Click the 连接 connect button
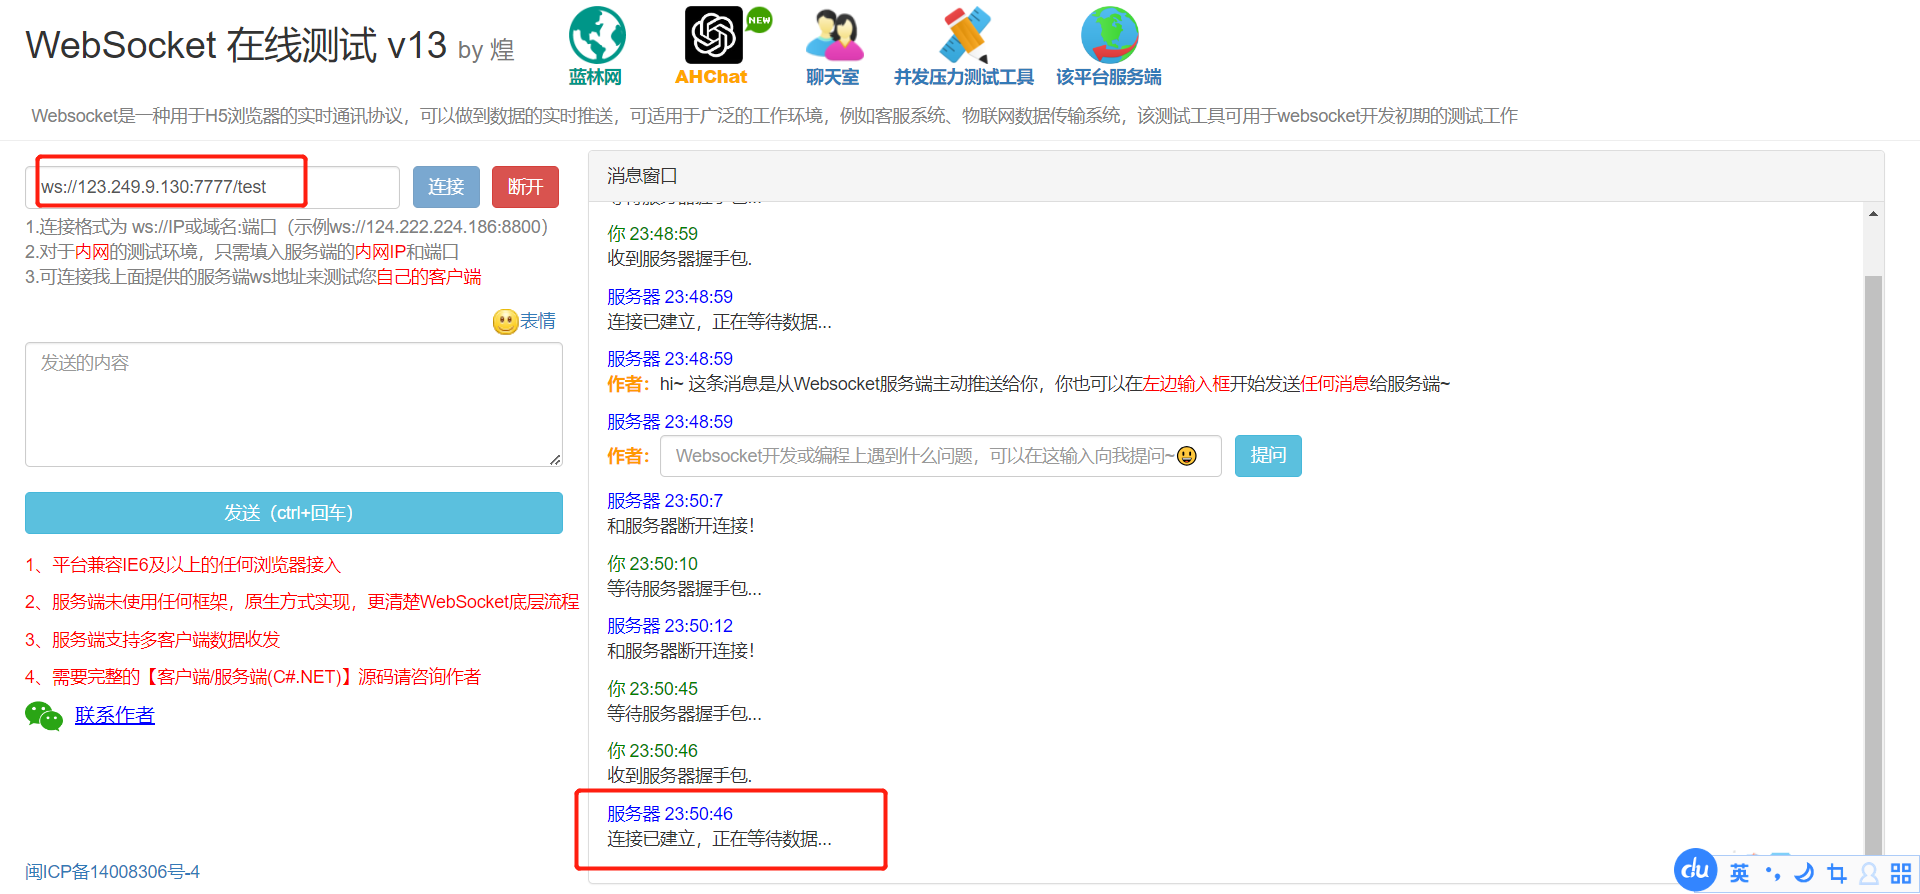Viewport: 1920px width, 894px height. (x=446, y=187)
